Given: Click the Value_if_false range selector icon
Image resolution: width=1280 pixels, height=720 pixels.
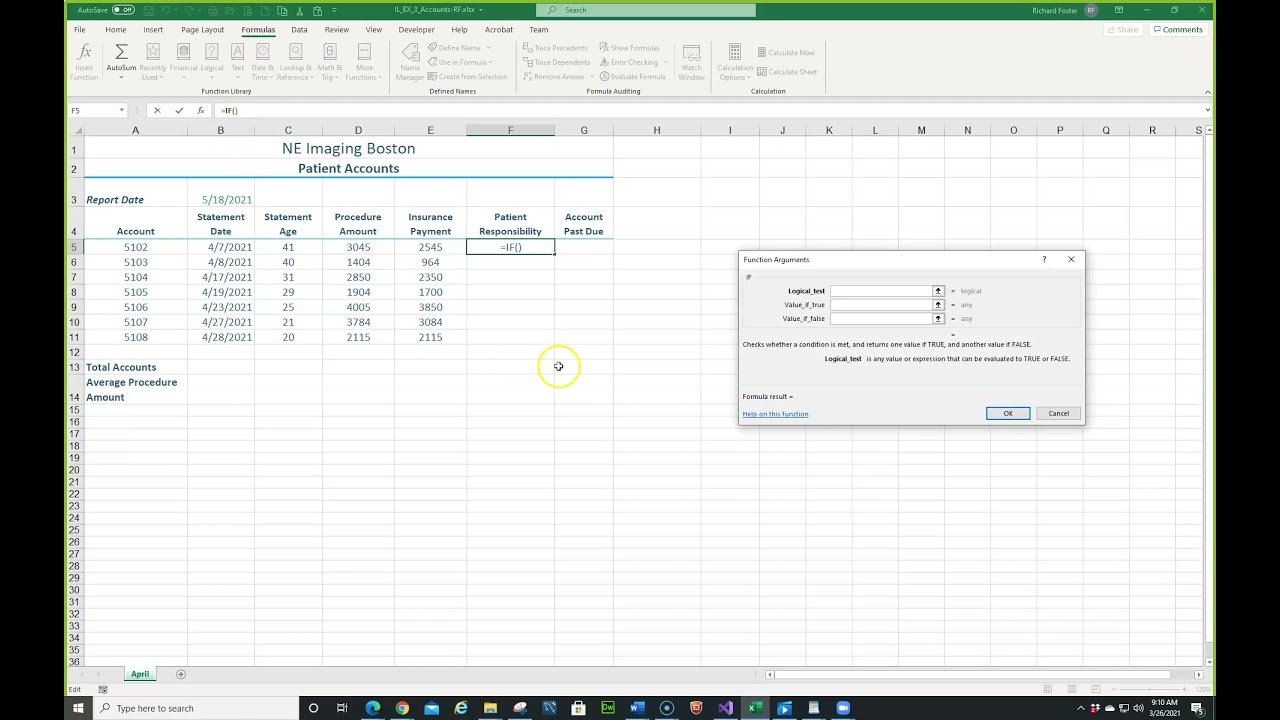Looking at the screenshot, I should 938,319.
